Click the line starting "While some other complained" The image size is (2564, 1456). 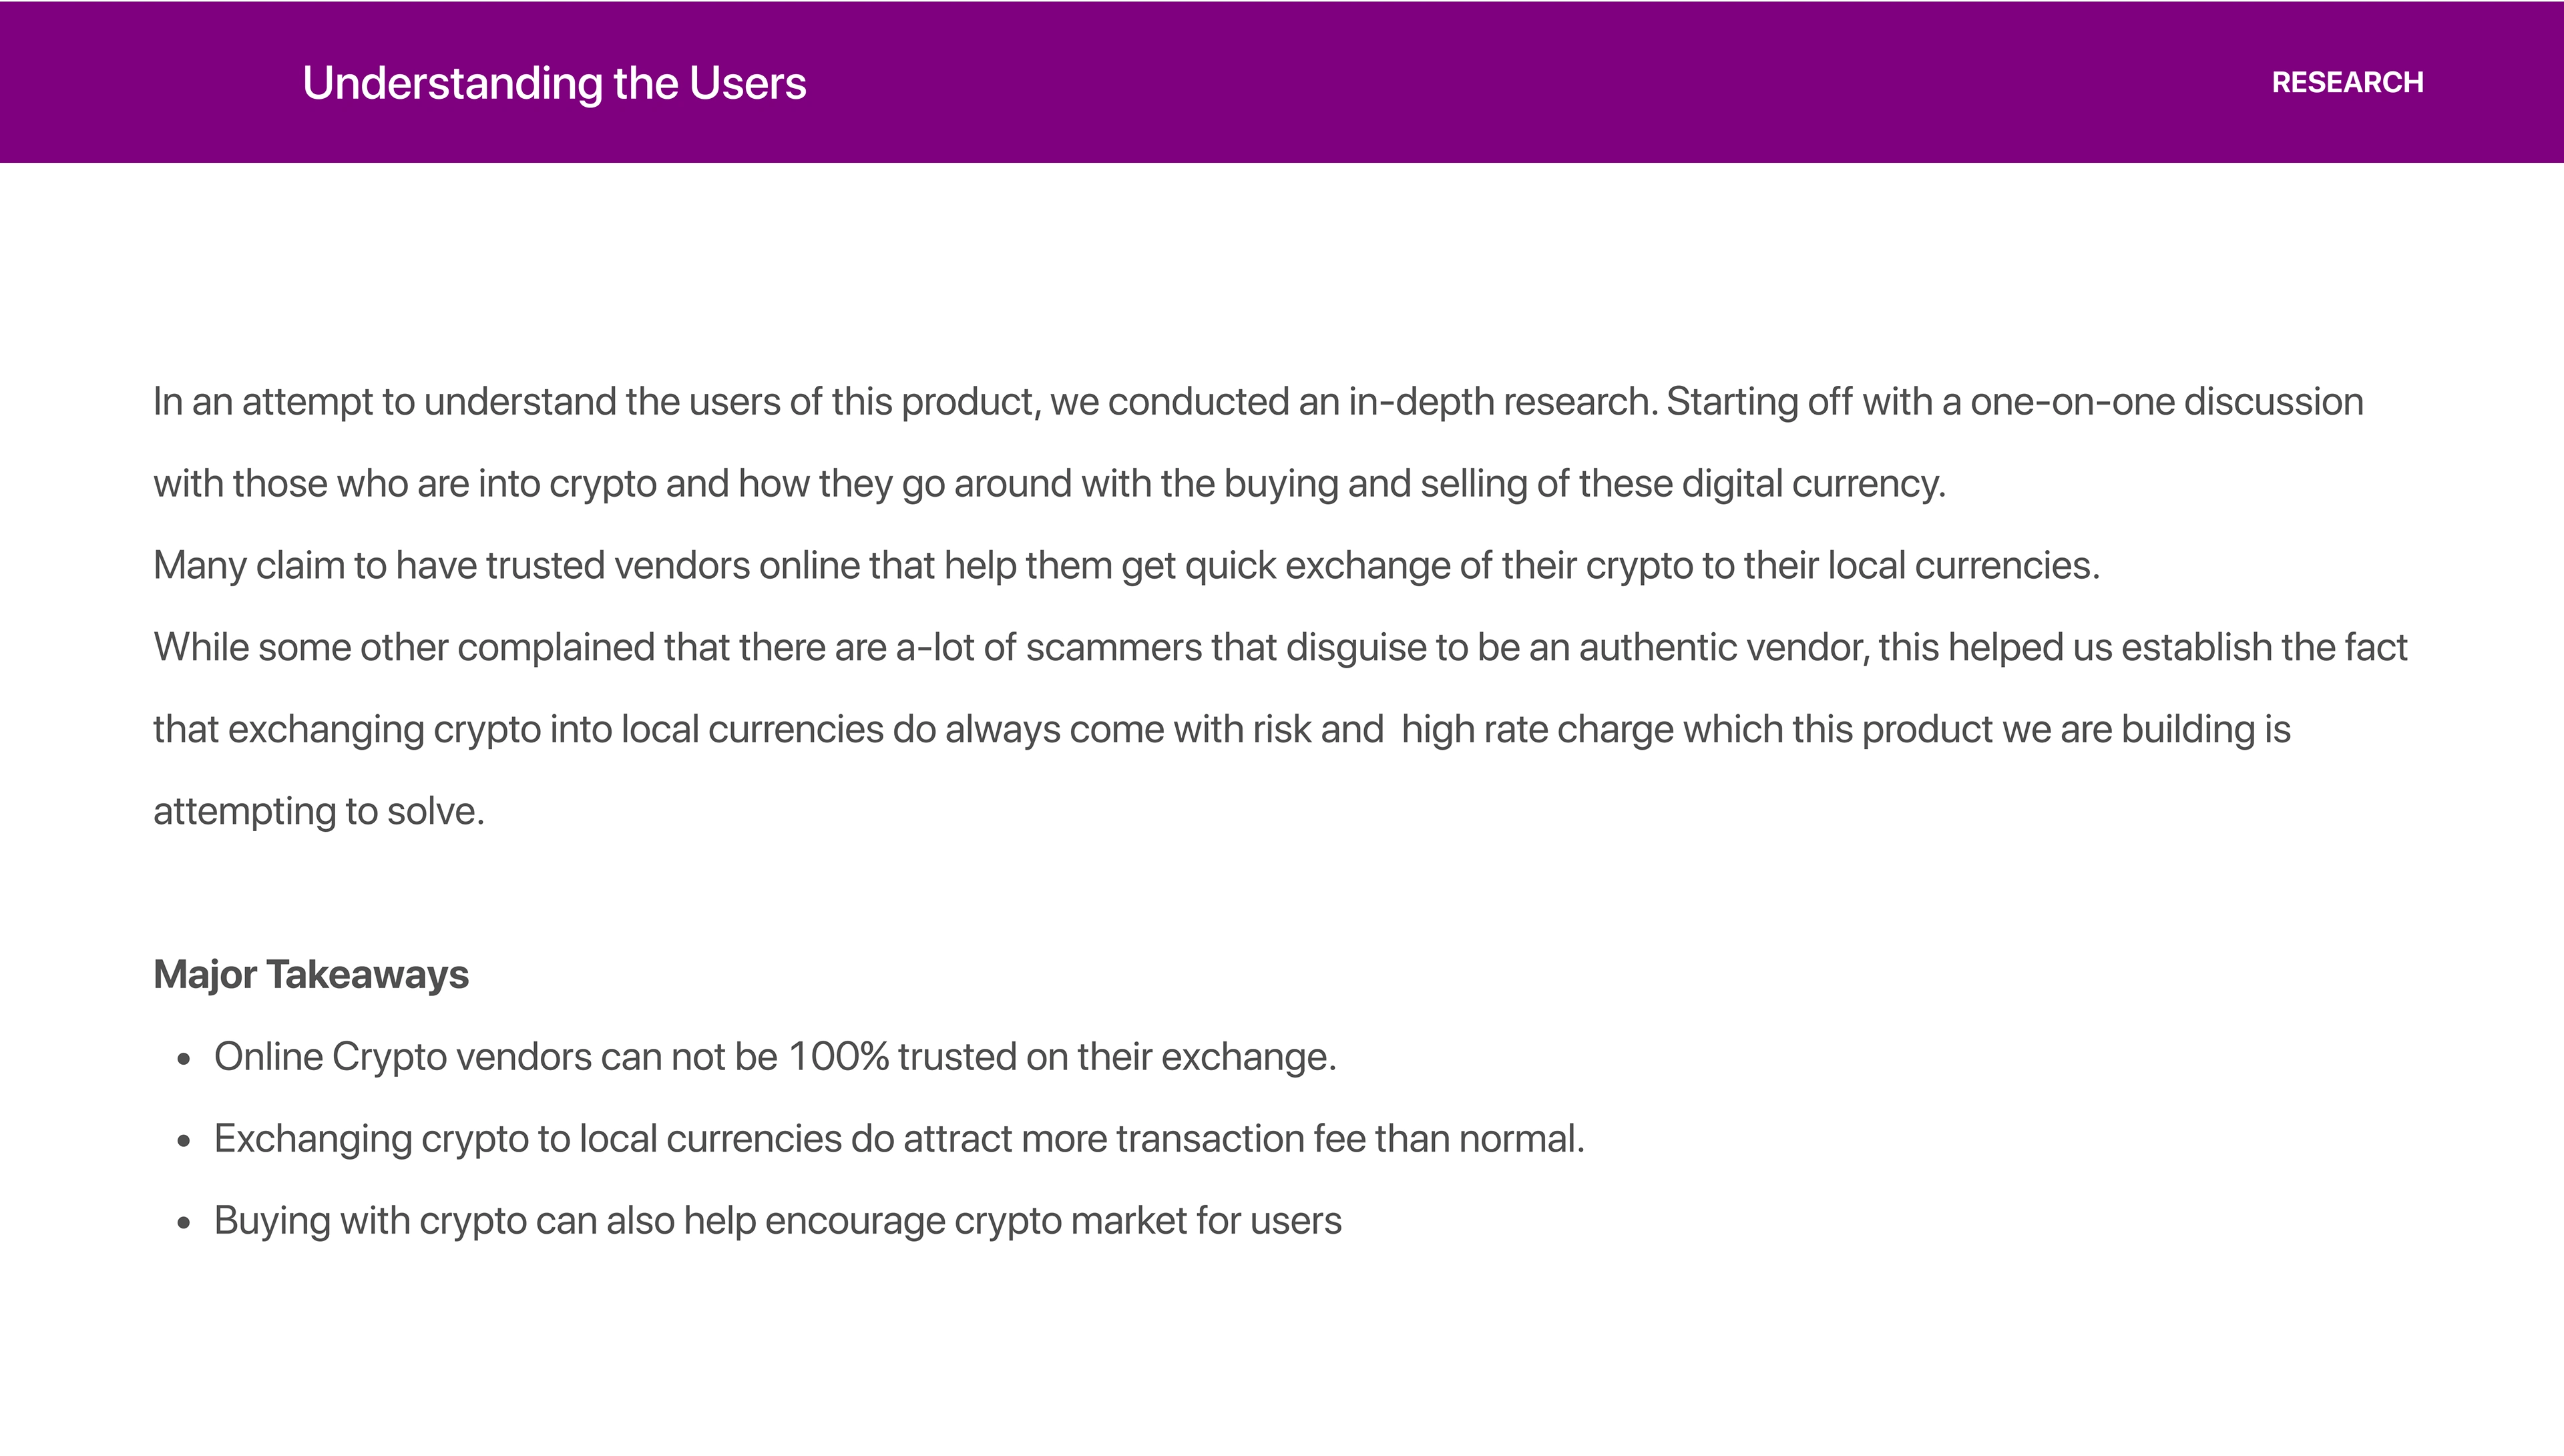pyautogui.click(x=1280, y=648)
